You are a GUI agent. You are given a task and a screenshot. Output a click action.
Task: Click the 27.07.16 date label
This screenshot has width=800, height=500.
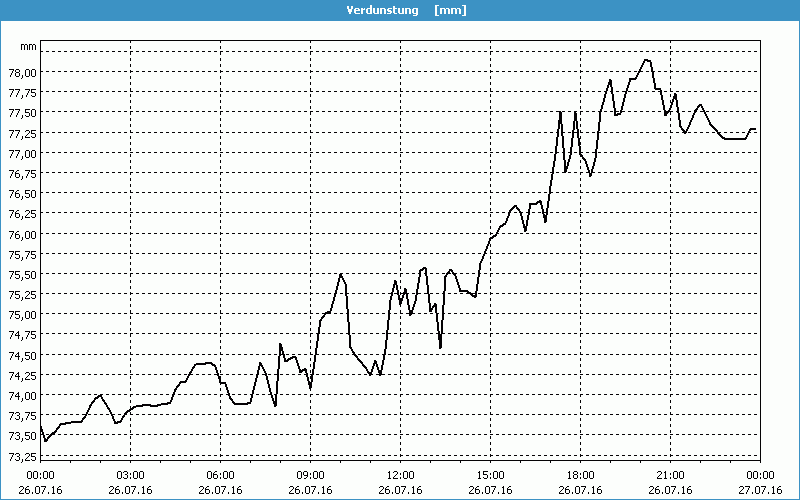(760, 490)
